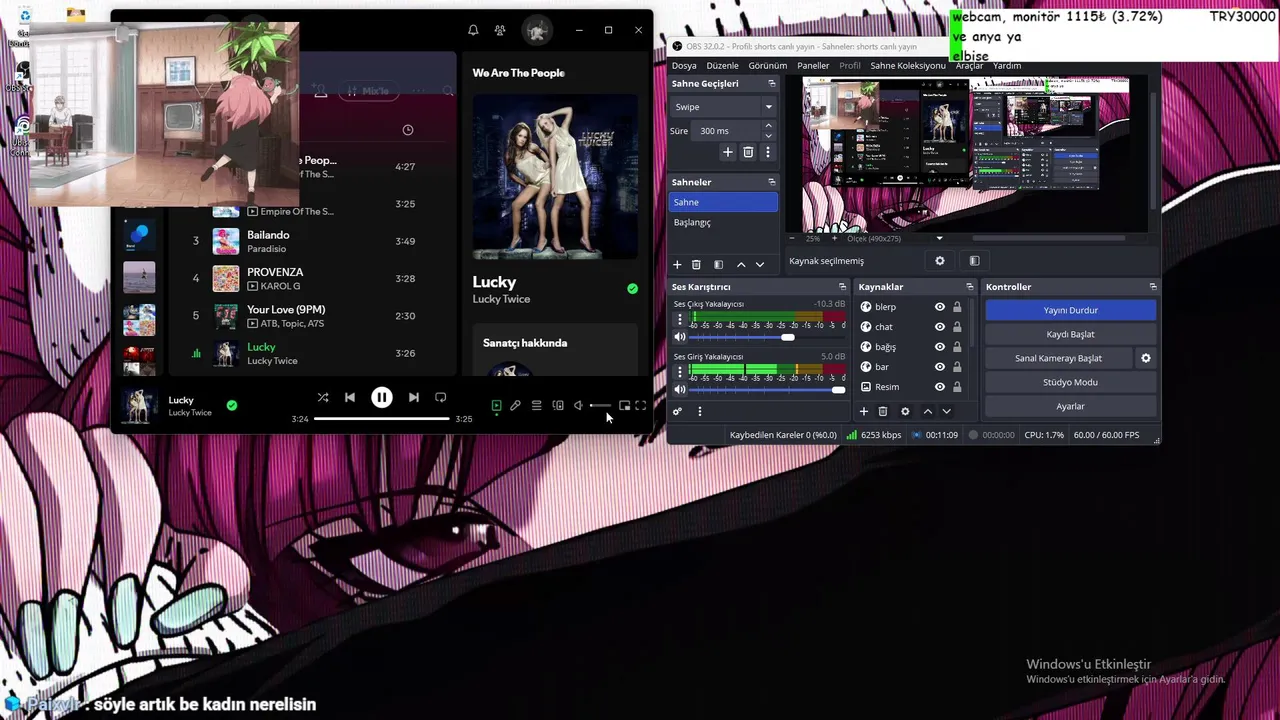The image size is (1280, 720).
Task: Delete scene transition with trash icon
Action: coord(748,152)
